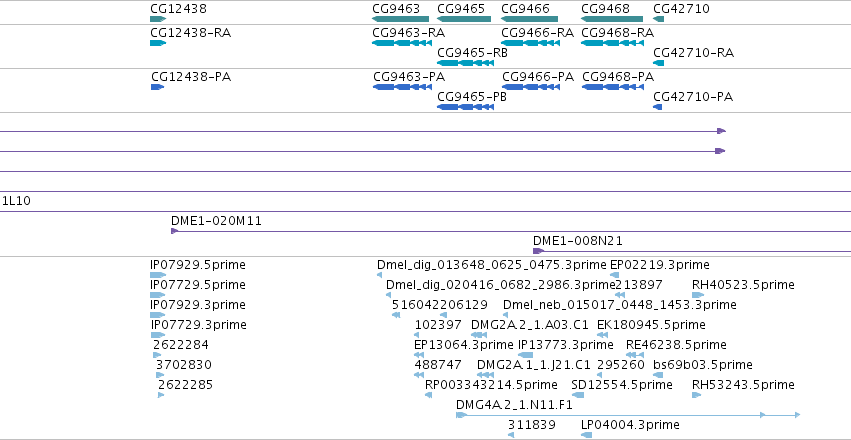The image size is (851, 440).
Task: Select the CG9468 gene label
Action: point(605,9)
